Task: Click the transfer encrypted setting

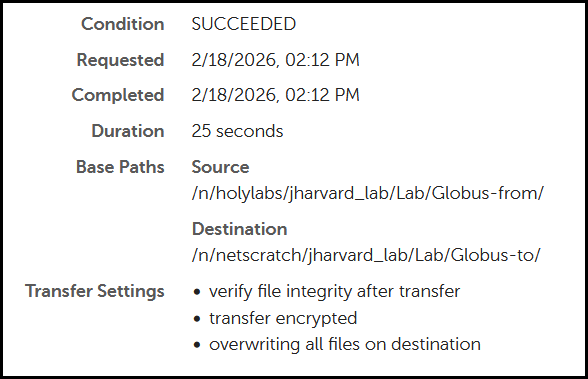Action: tap(283, 318)
